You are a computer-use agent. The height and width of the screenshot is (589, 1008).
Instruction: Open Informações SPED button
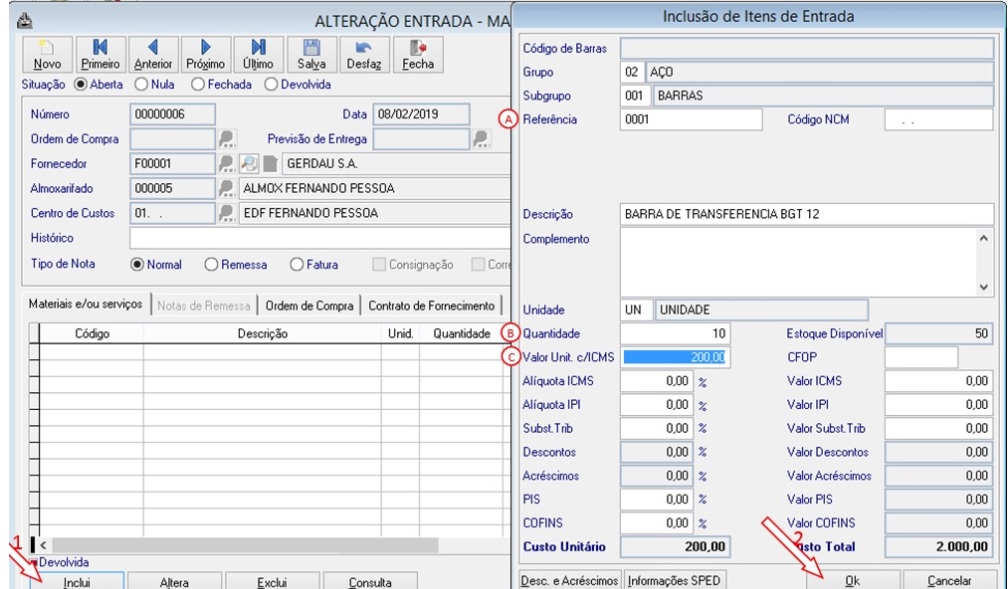tap(674, 580)
